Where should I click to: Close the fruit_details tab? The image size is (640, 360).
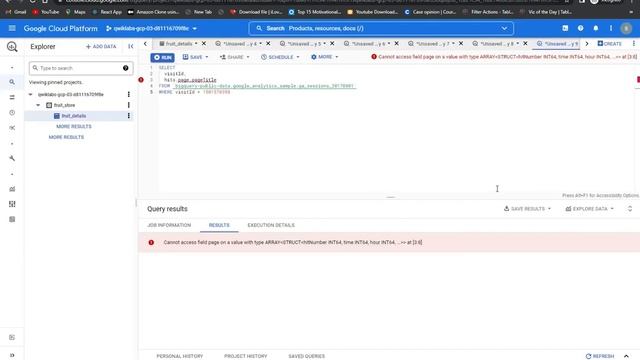point(204,44)
